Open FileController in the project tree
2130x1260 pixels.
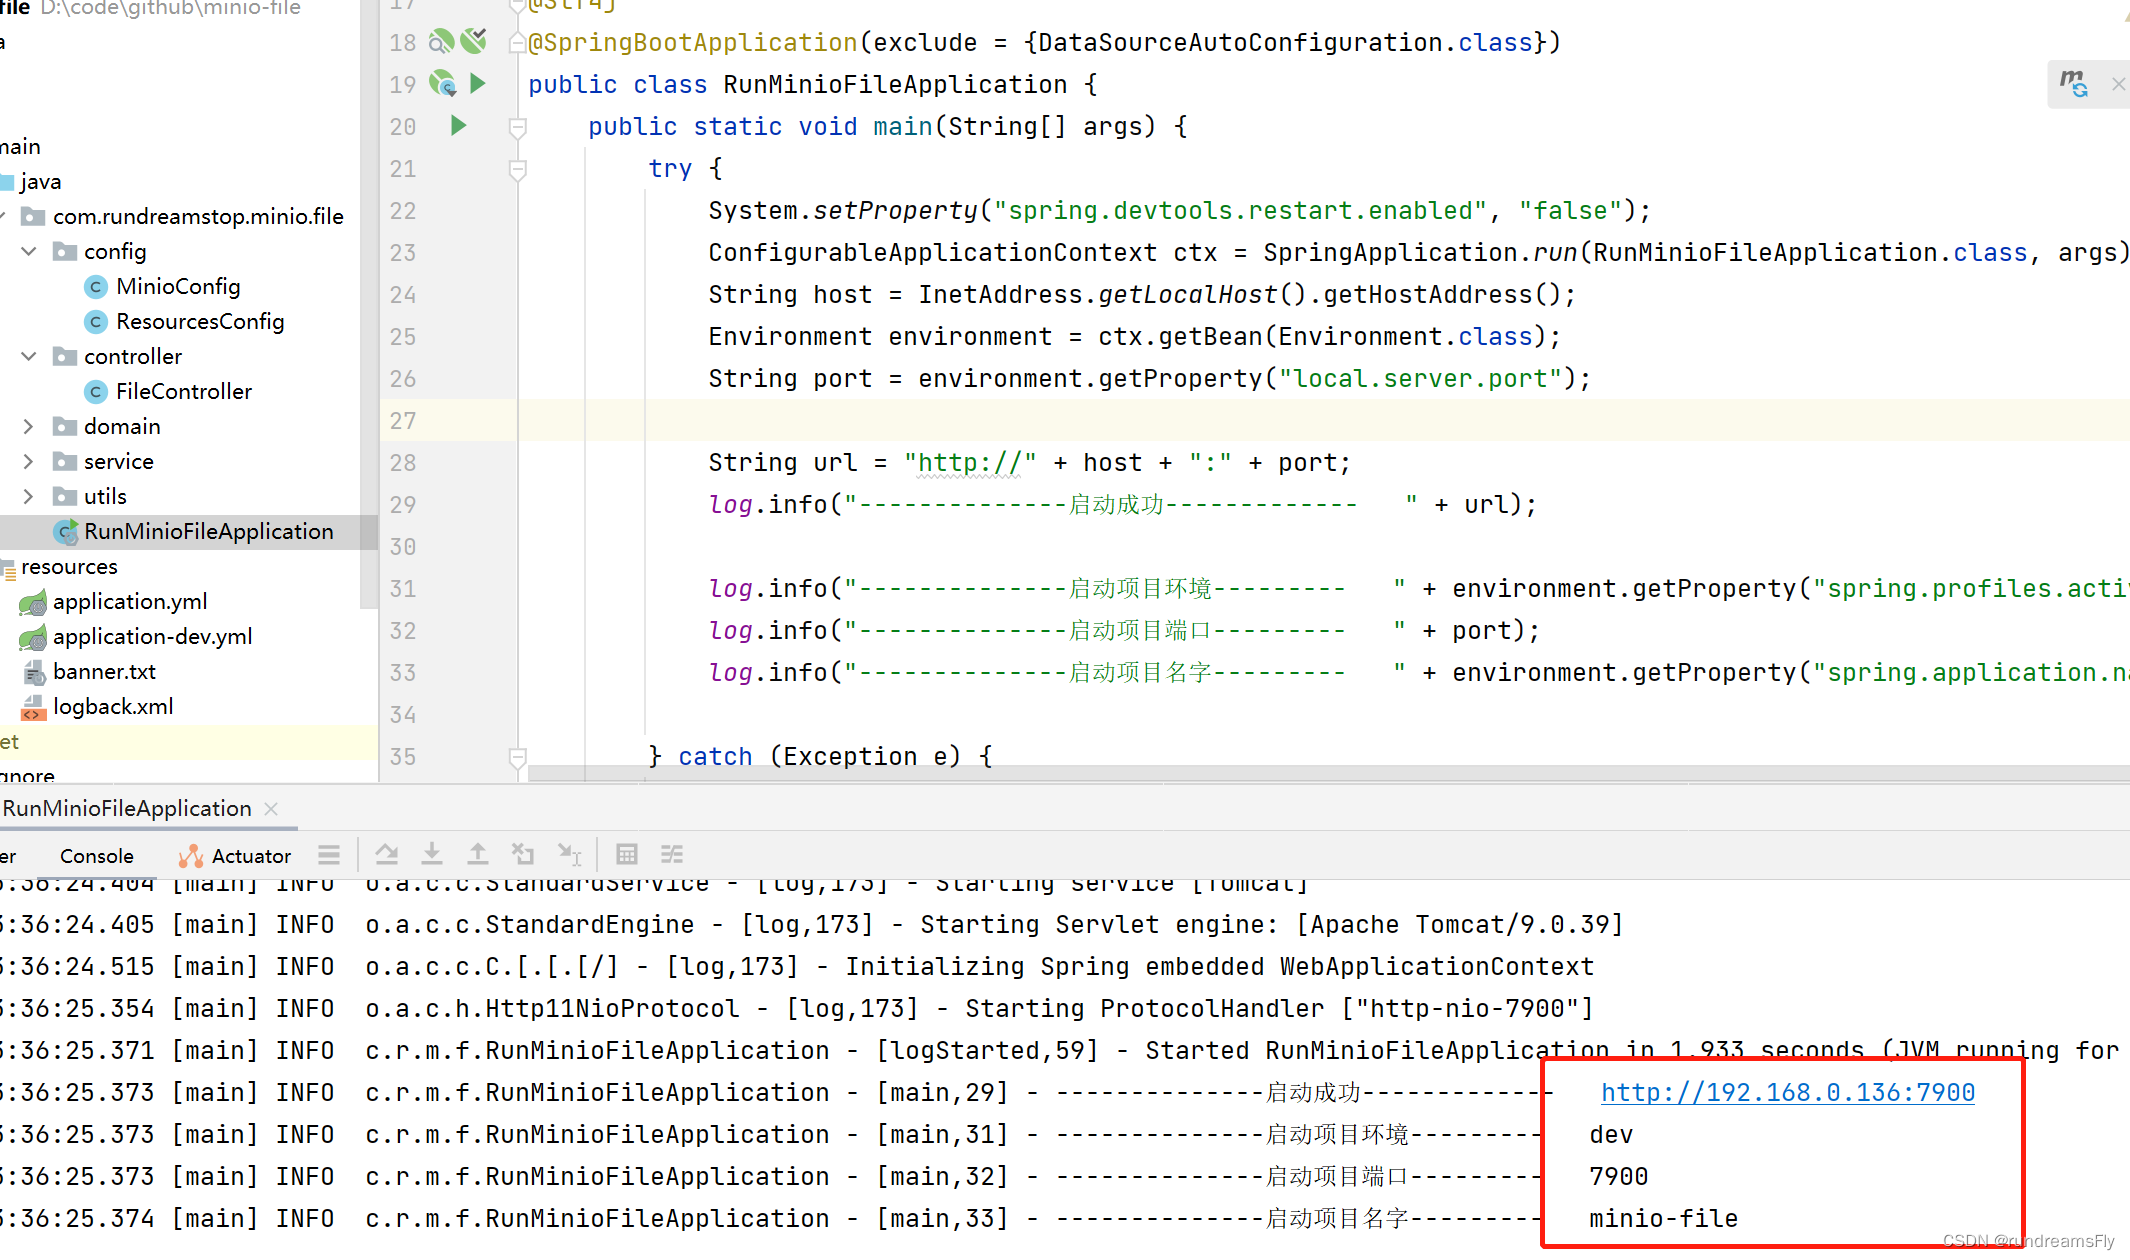point(184,392)
